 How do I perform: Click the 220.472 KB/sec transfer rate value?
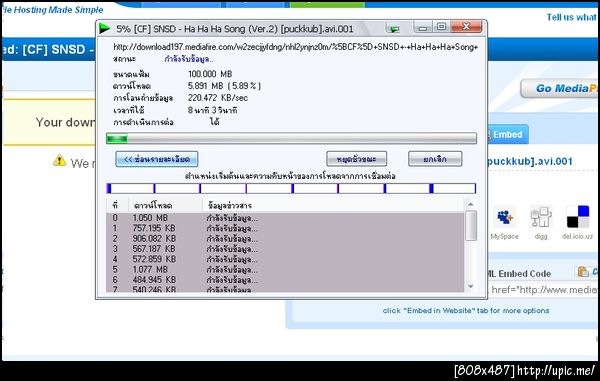pyautogui.click(x=218, y=98)
